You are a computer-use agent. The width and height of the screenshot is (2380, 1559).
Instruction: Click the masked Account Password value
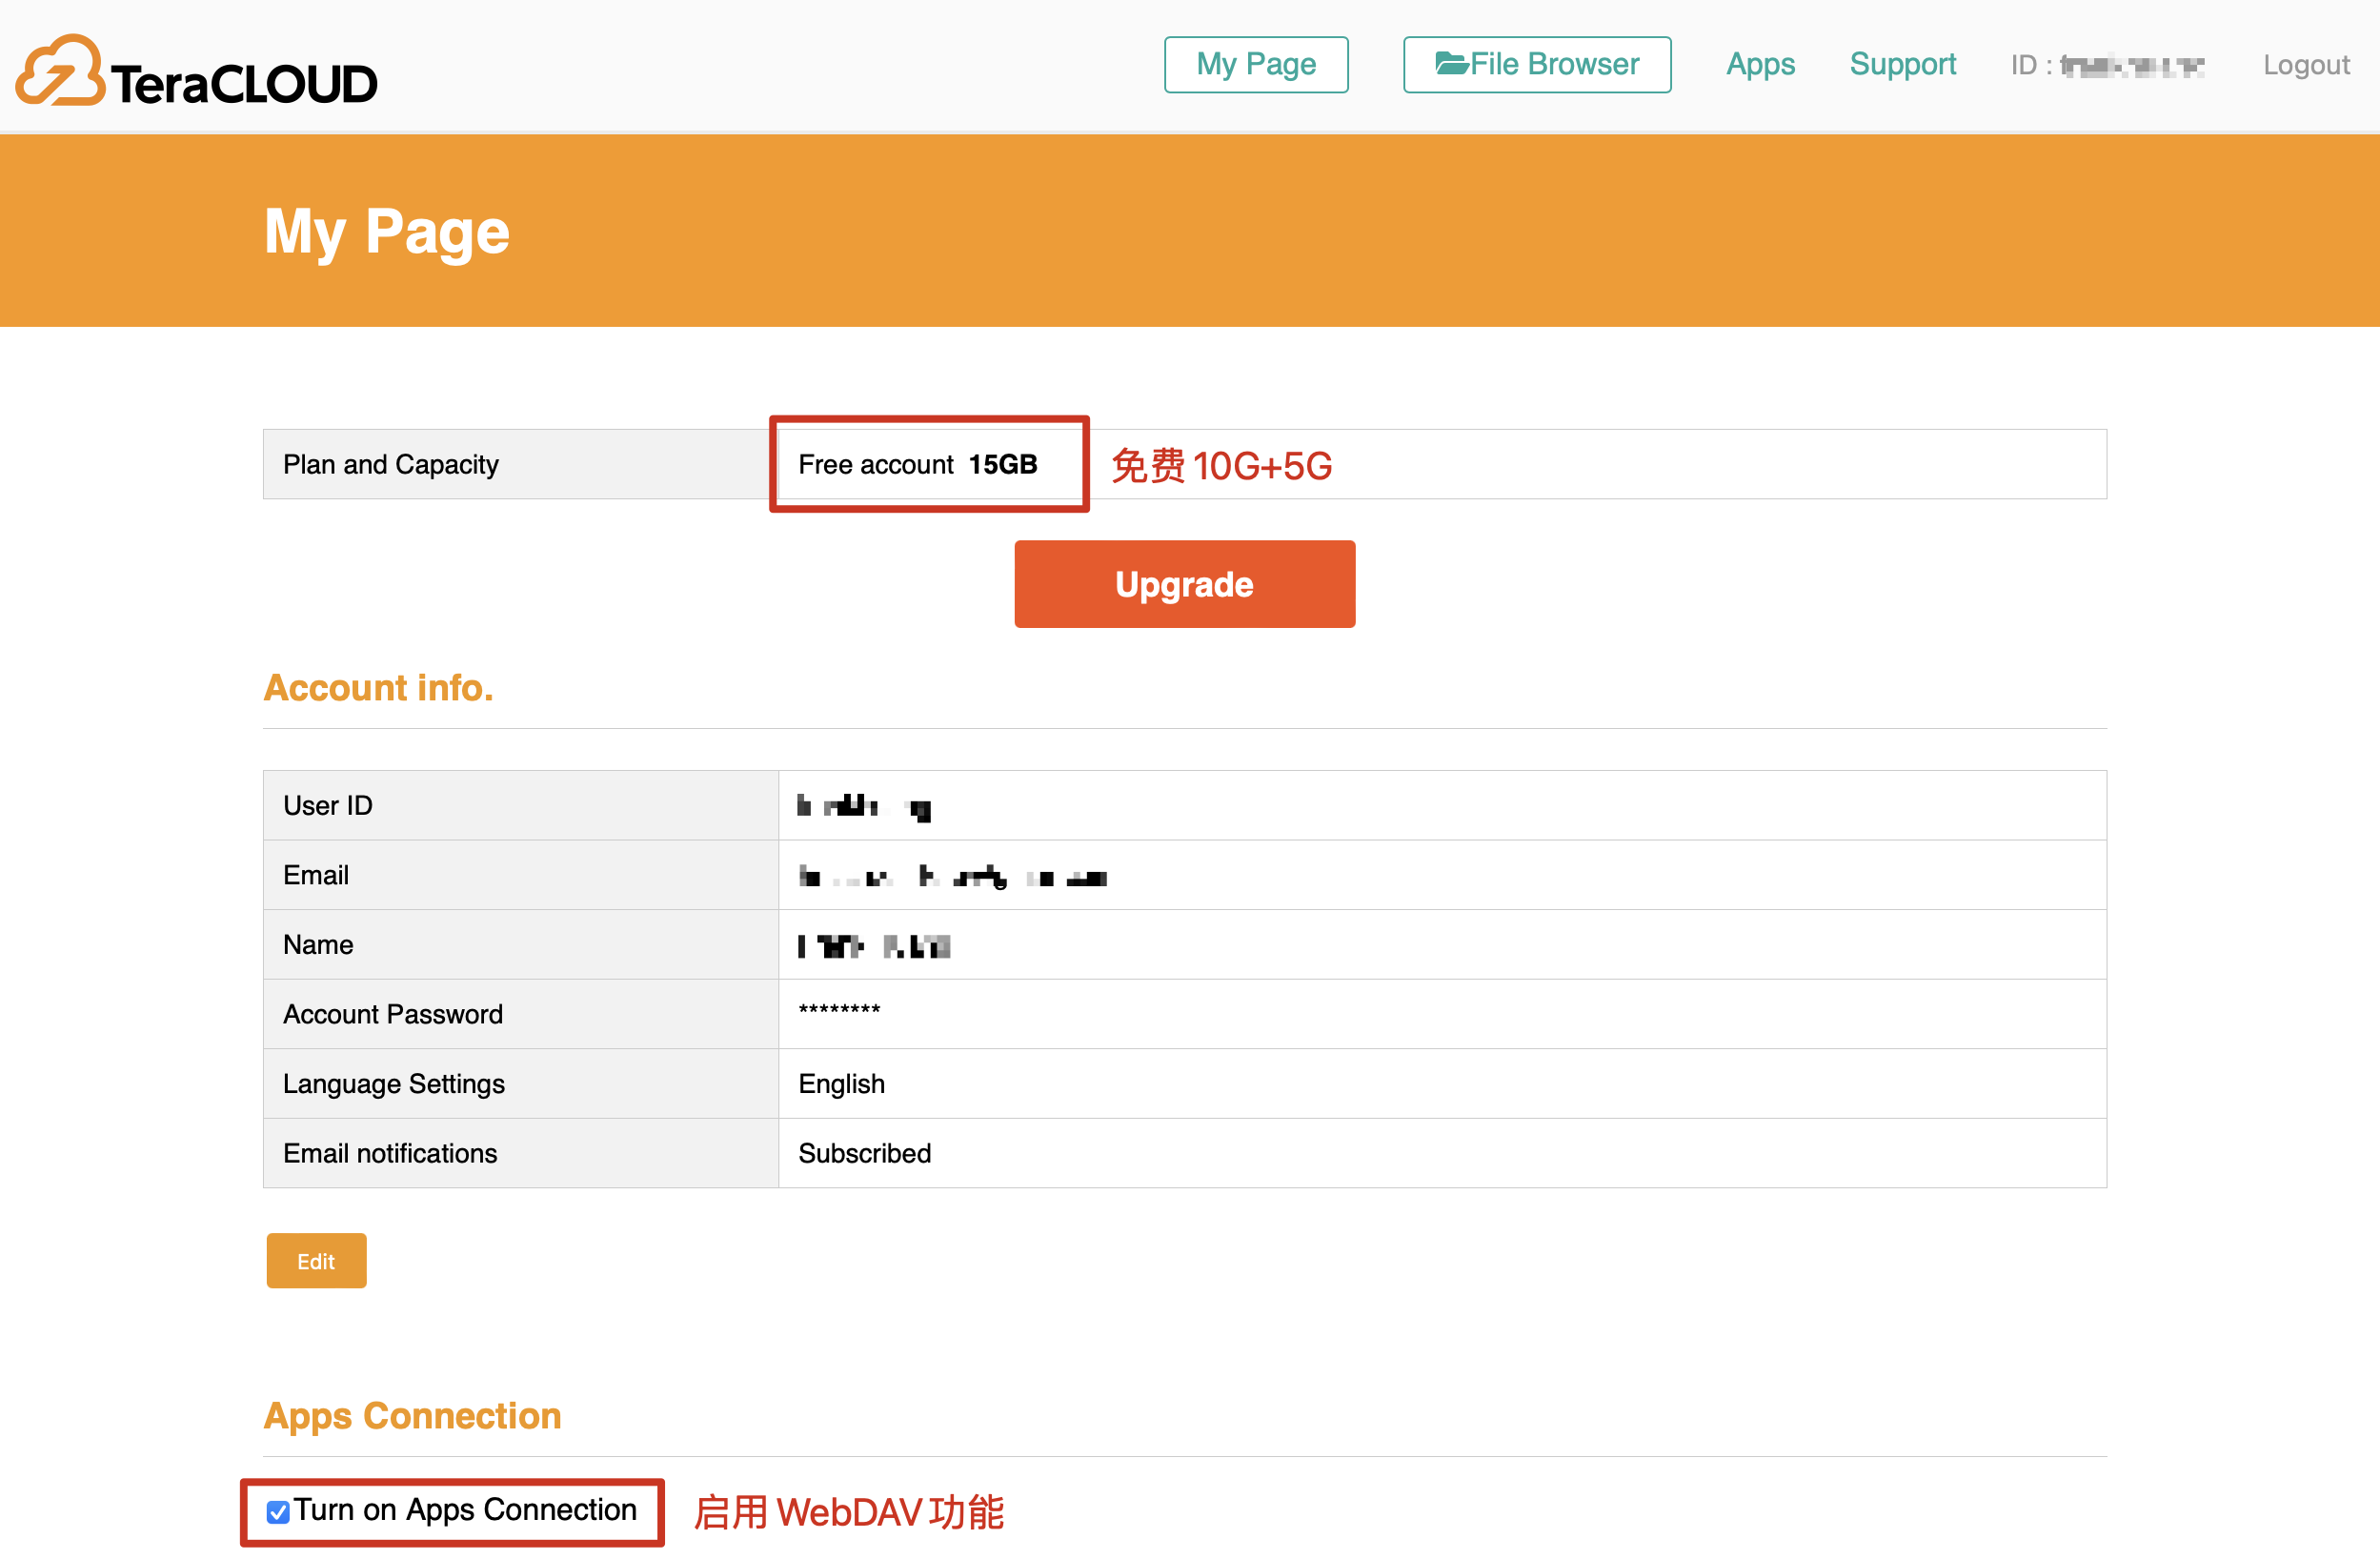point(839,1013)
